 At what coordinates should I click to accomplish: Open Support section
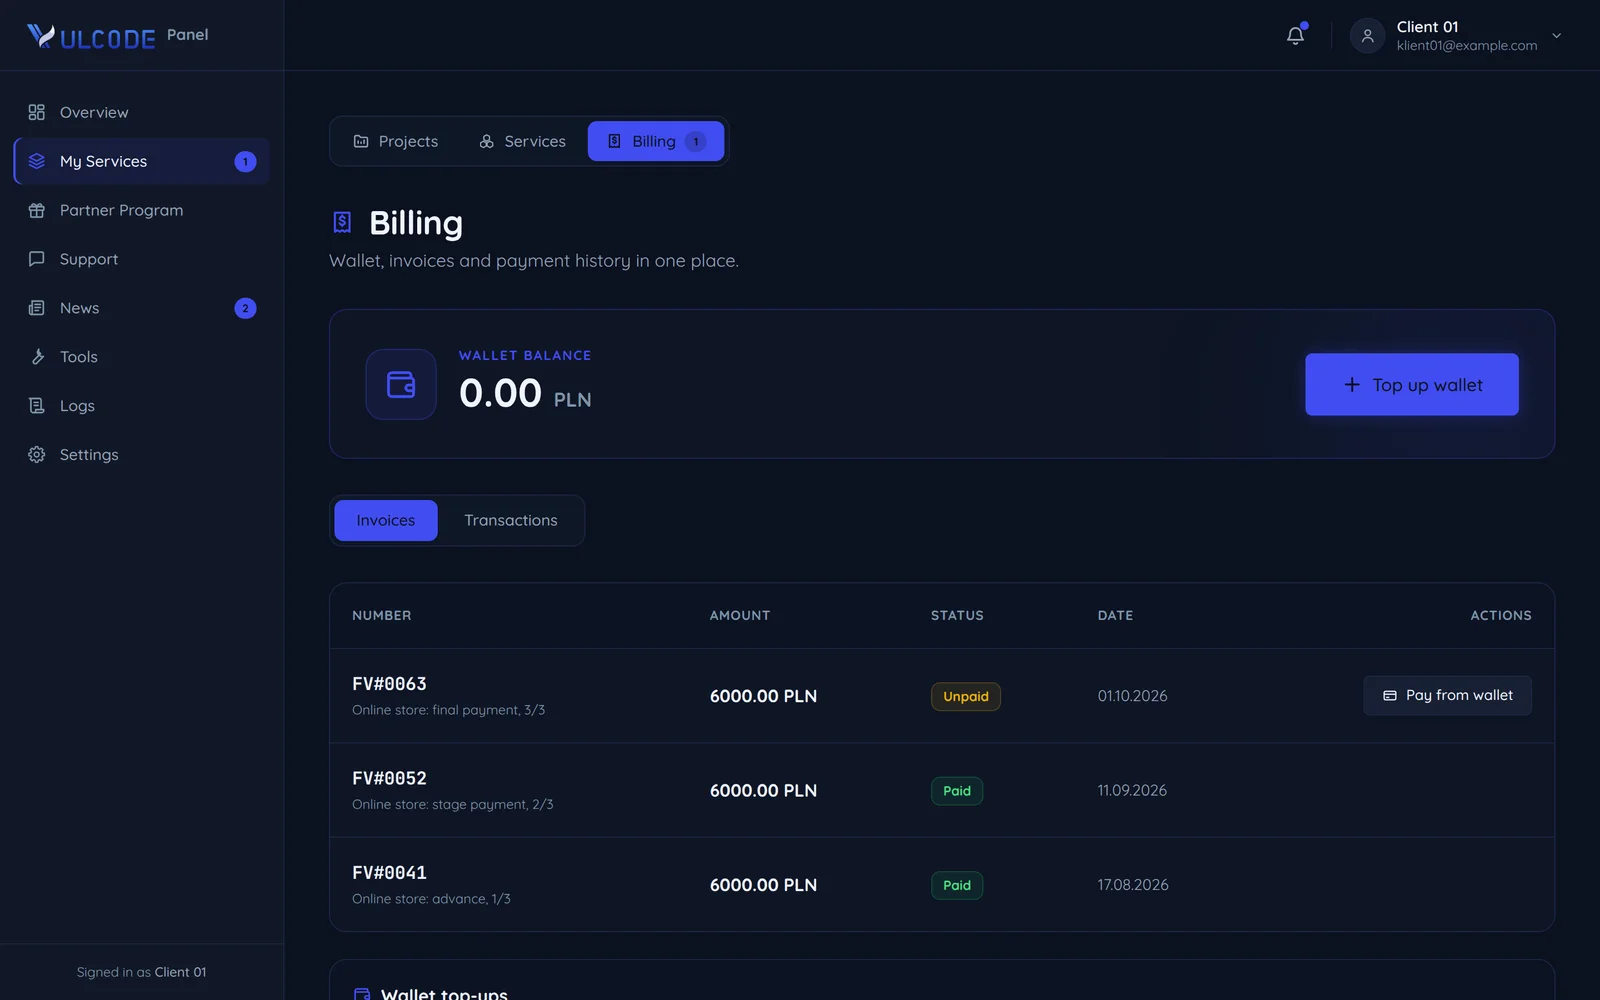[x=142, y=259]
